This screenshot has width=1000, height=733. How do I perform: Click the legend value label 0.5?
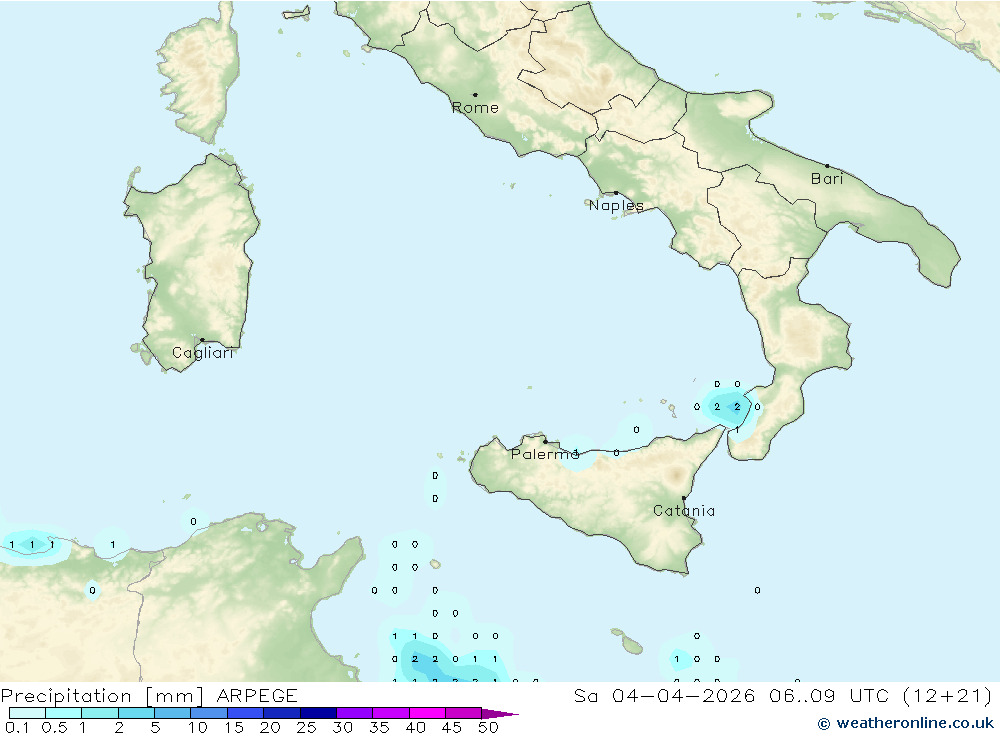tap(54, 727)
